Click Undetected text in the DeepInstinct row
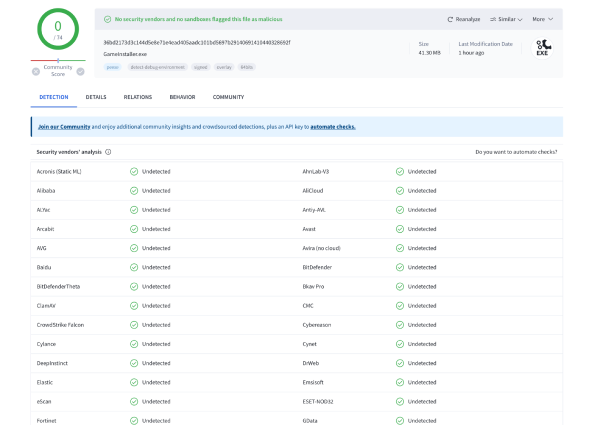600x425 pixels. 156,363
